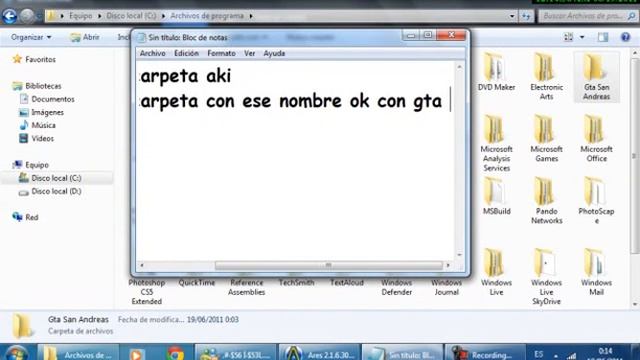The width and height of the screenshot is (640, 360).
Task: Open the Microsoft Games folder
Action: [x=546, y=139]
